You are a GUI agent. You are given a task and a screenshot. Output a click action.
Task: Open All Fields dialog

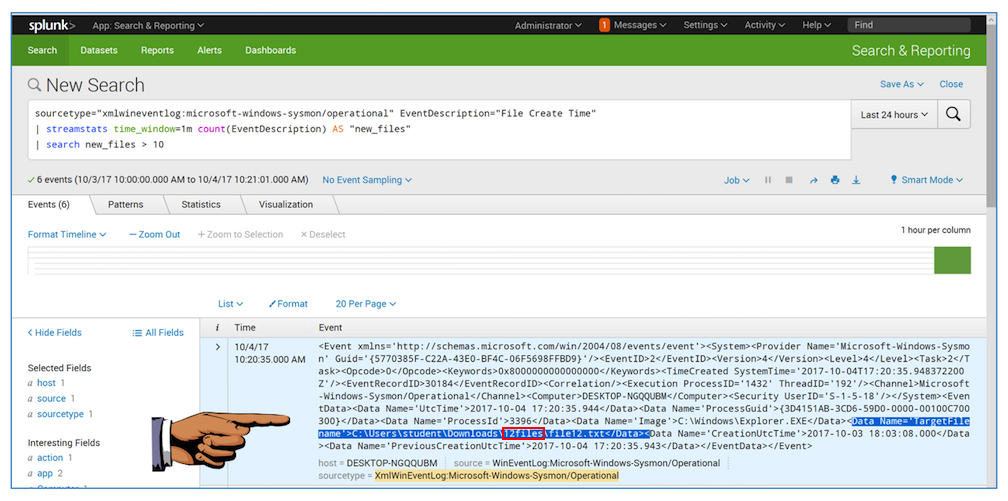158,332
